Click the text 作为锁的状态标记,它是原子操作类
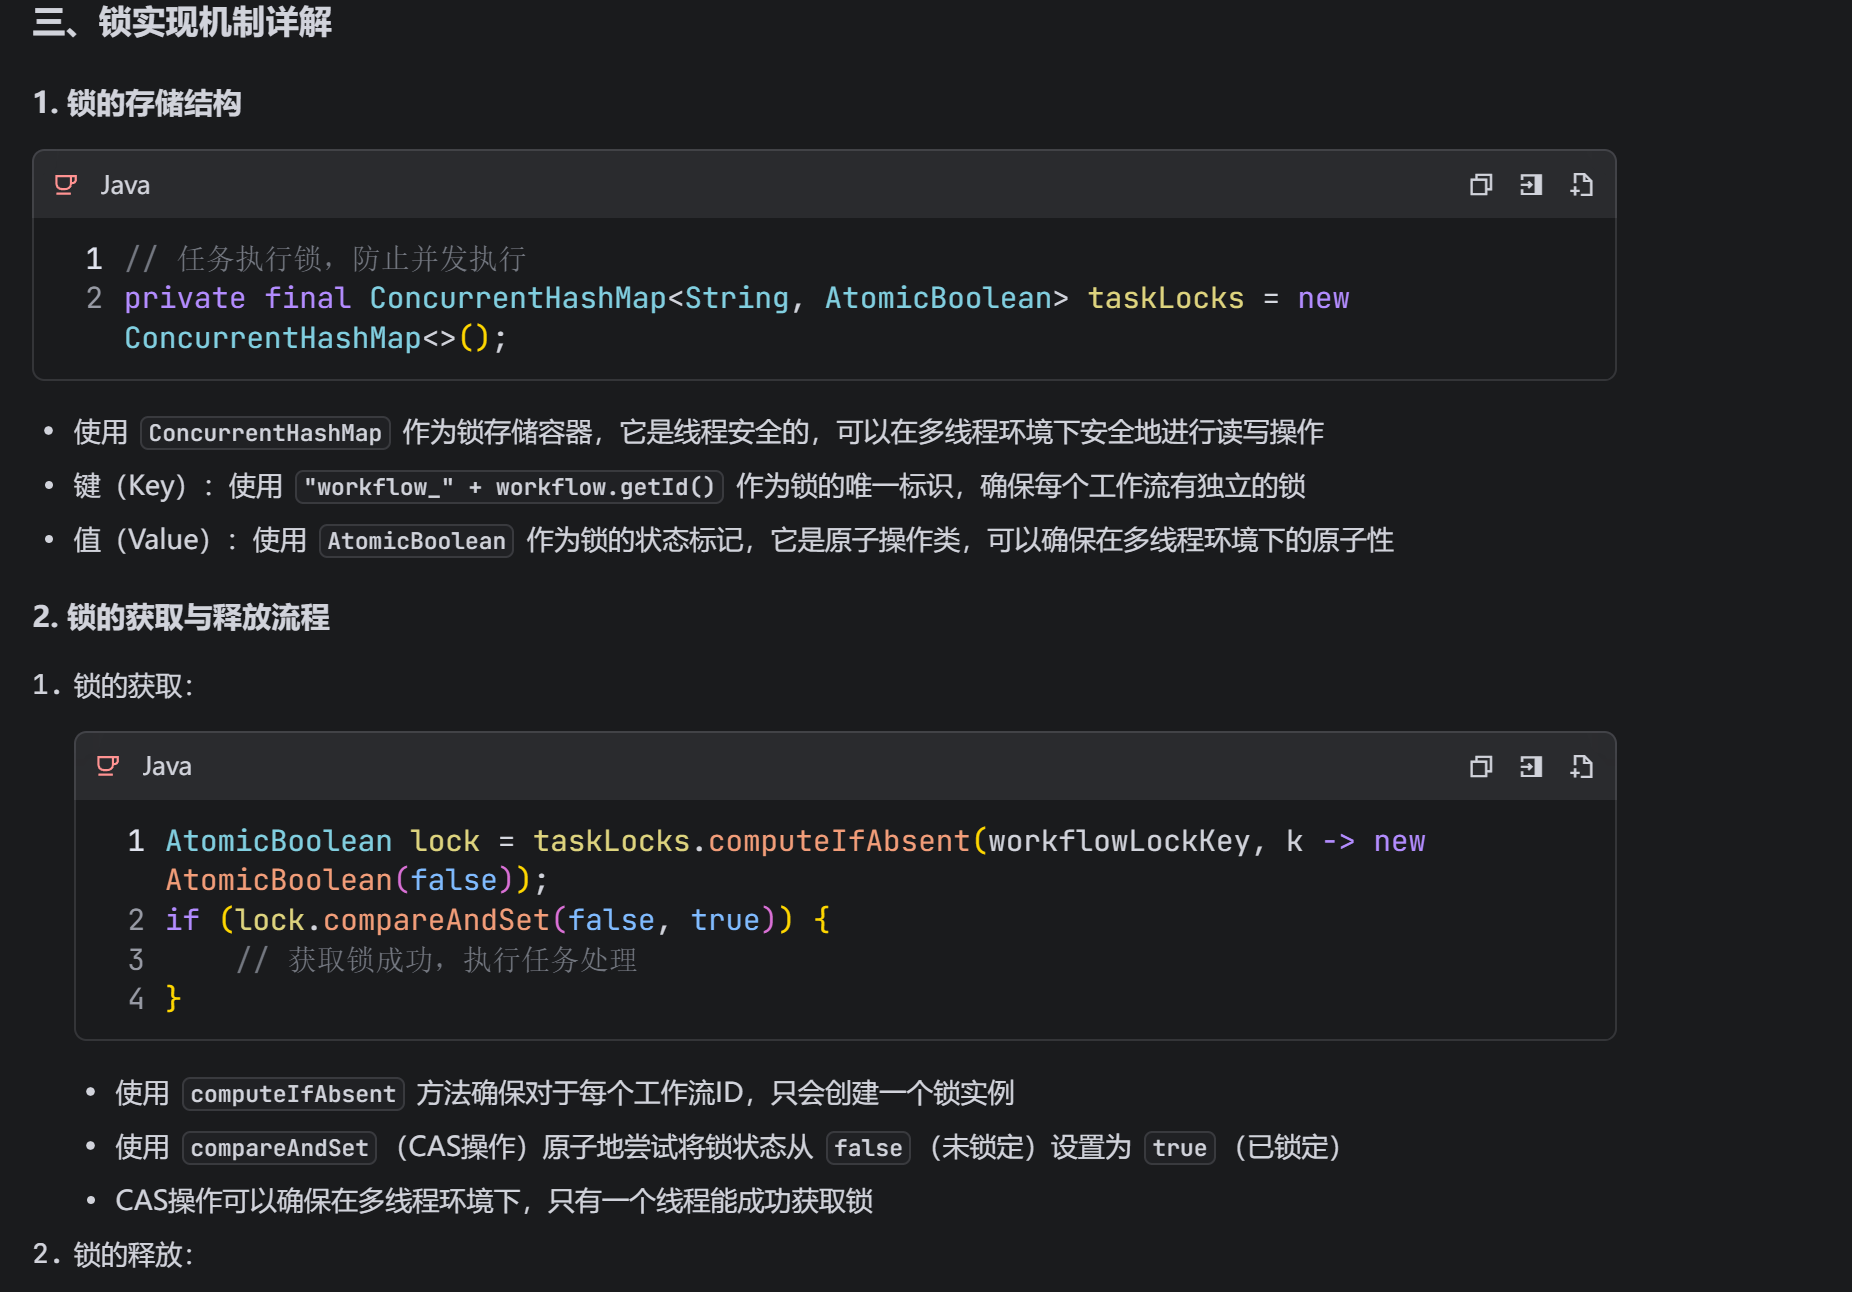Viewport: 1852px width, 1292px height. pos(744,541)
